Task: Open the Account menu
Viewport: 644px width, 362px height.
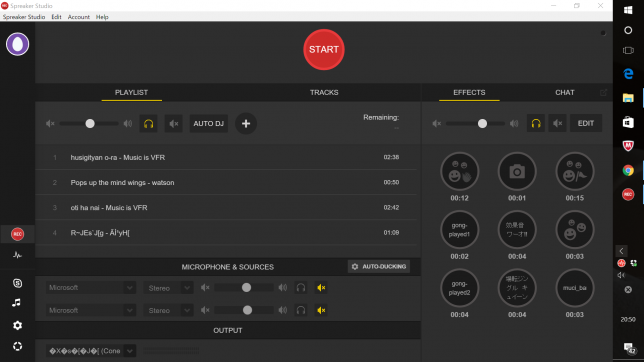Action: [78, 17]
